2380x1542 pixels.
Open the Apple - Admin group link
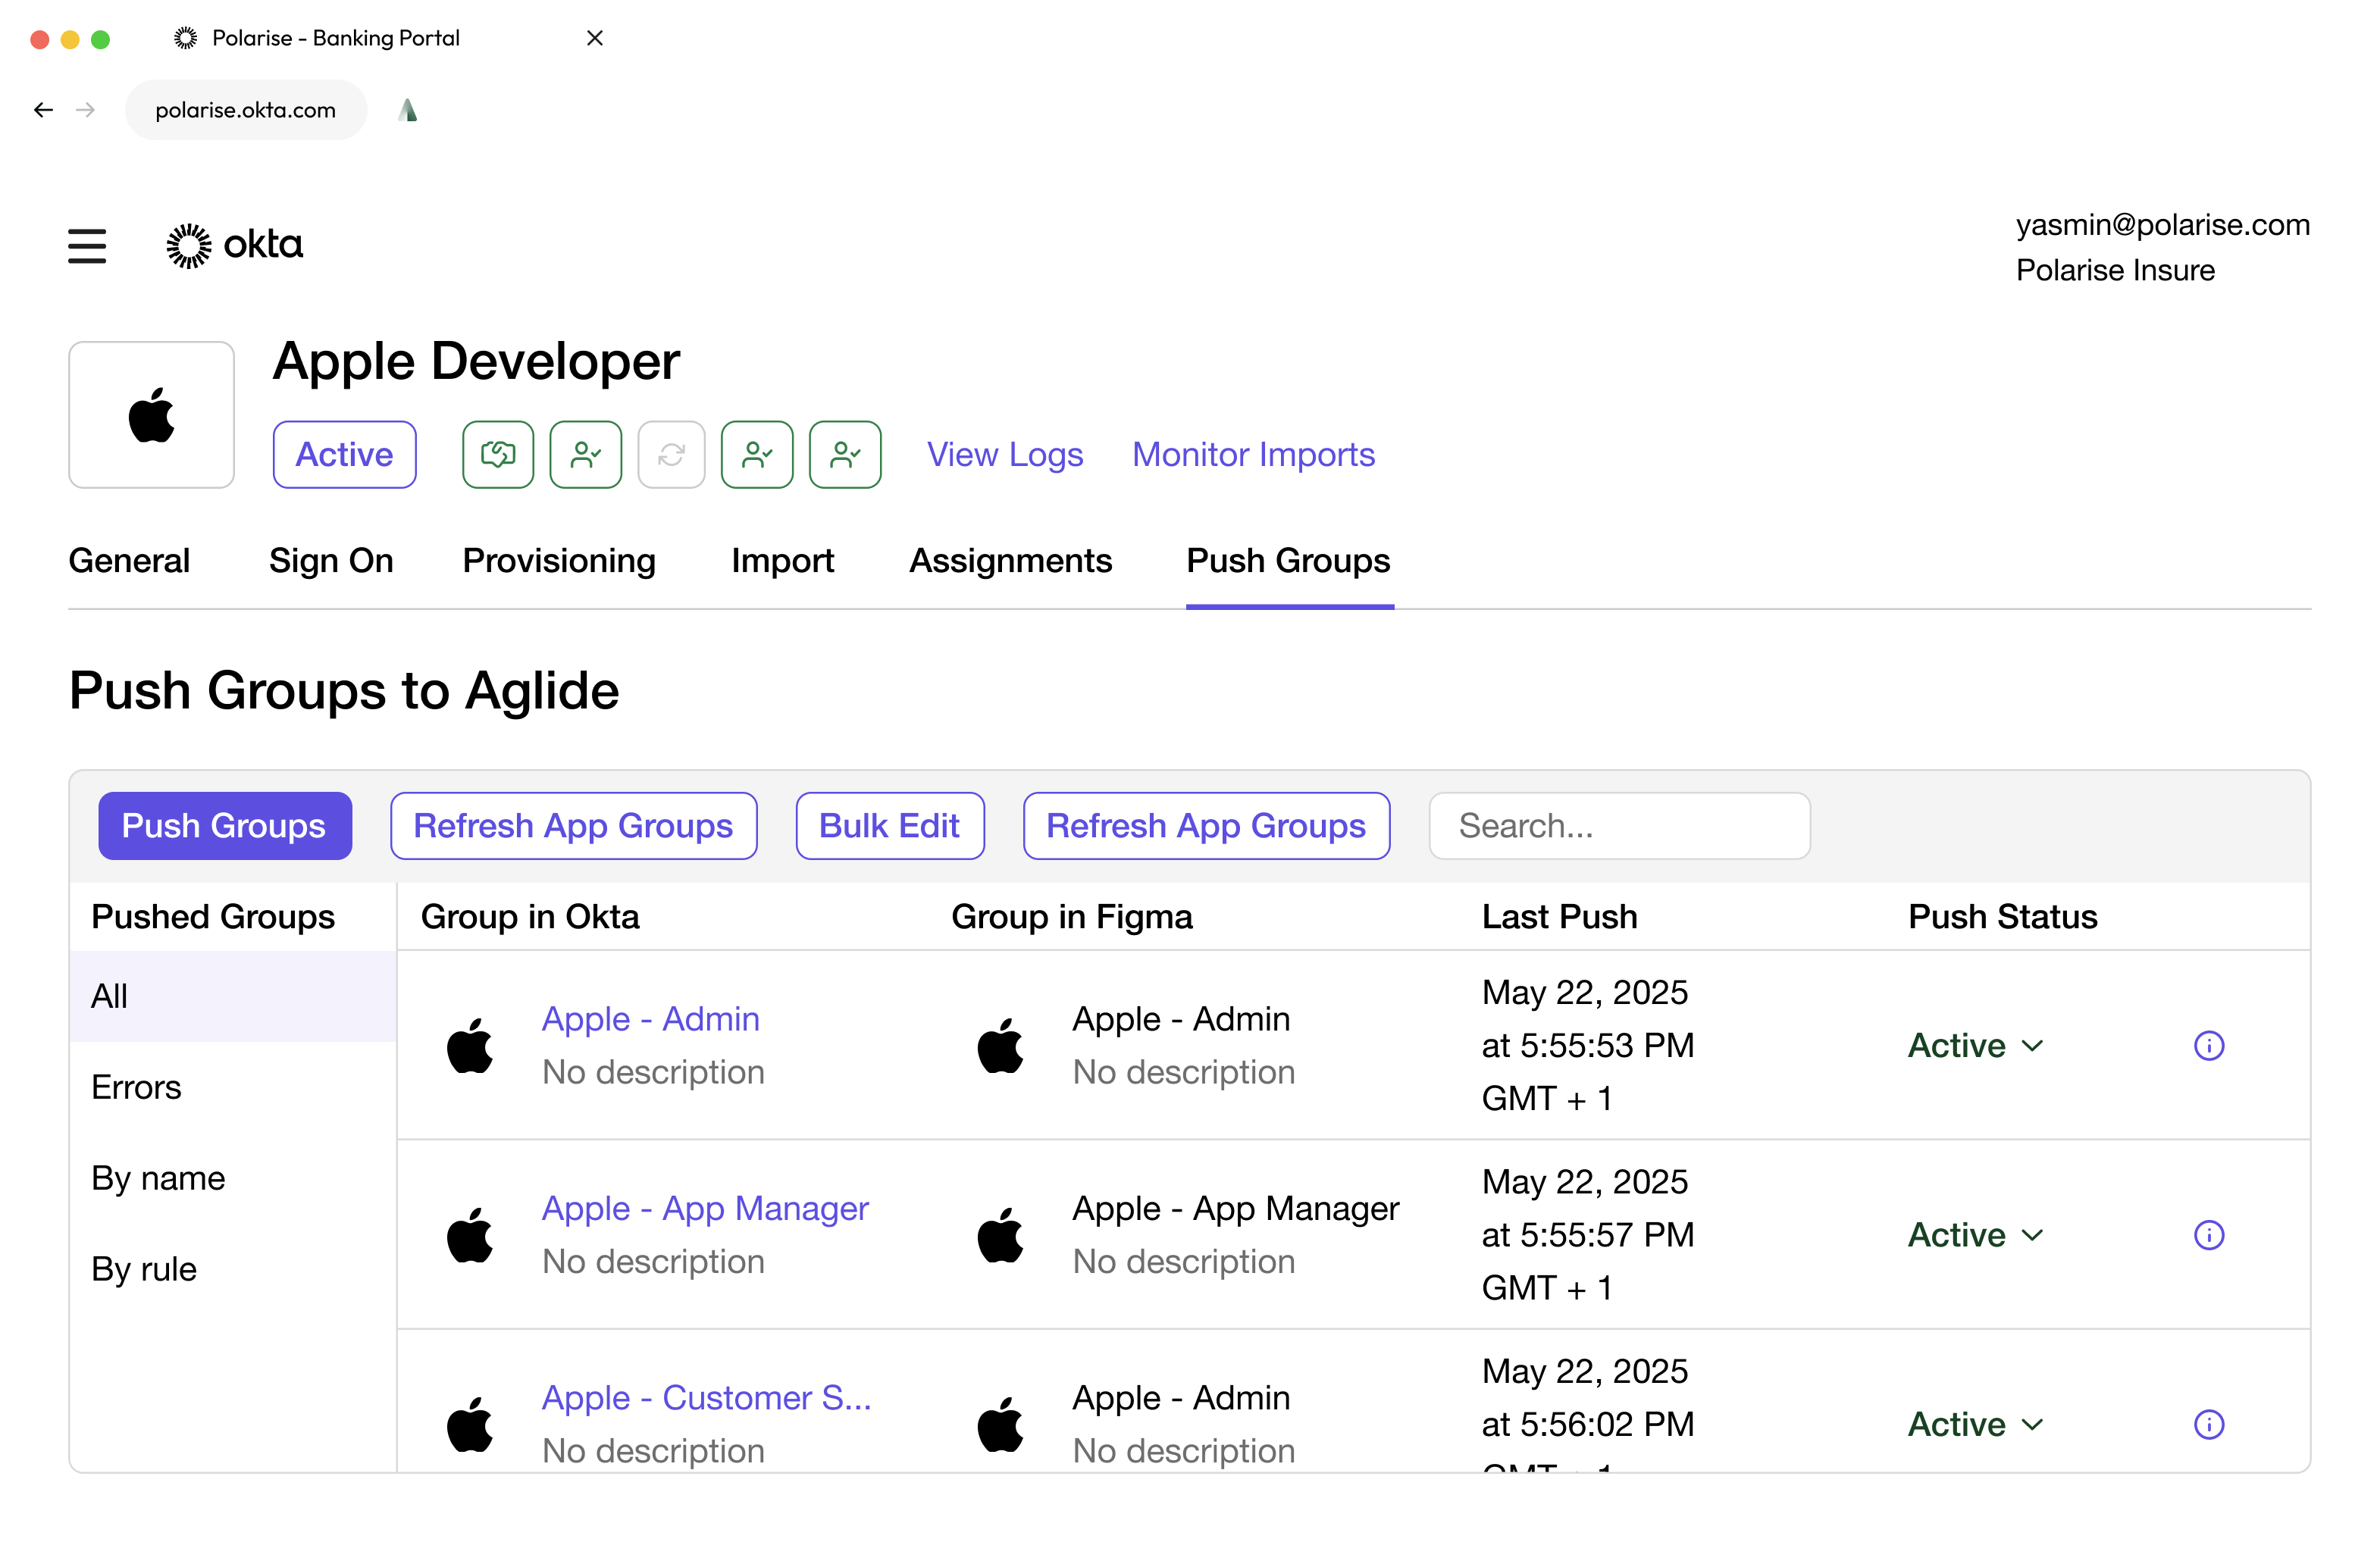651,1019
